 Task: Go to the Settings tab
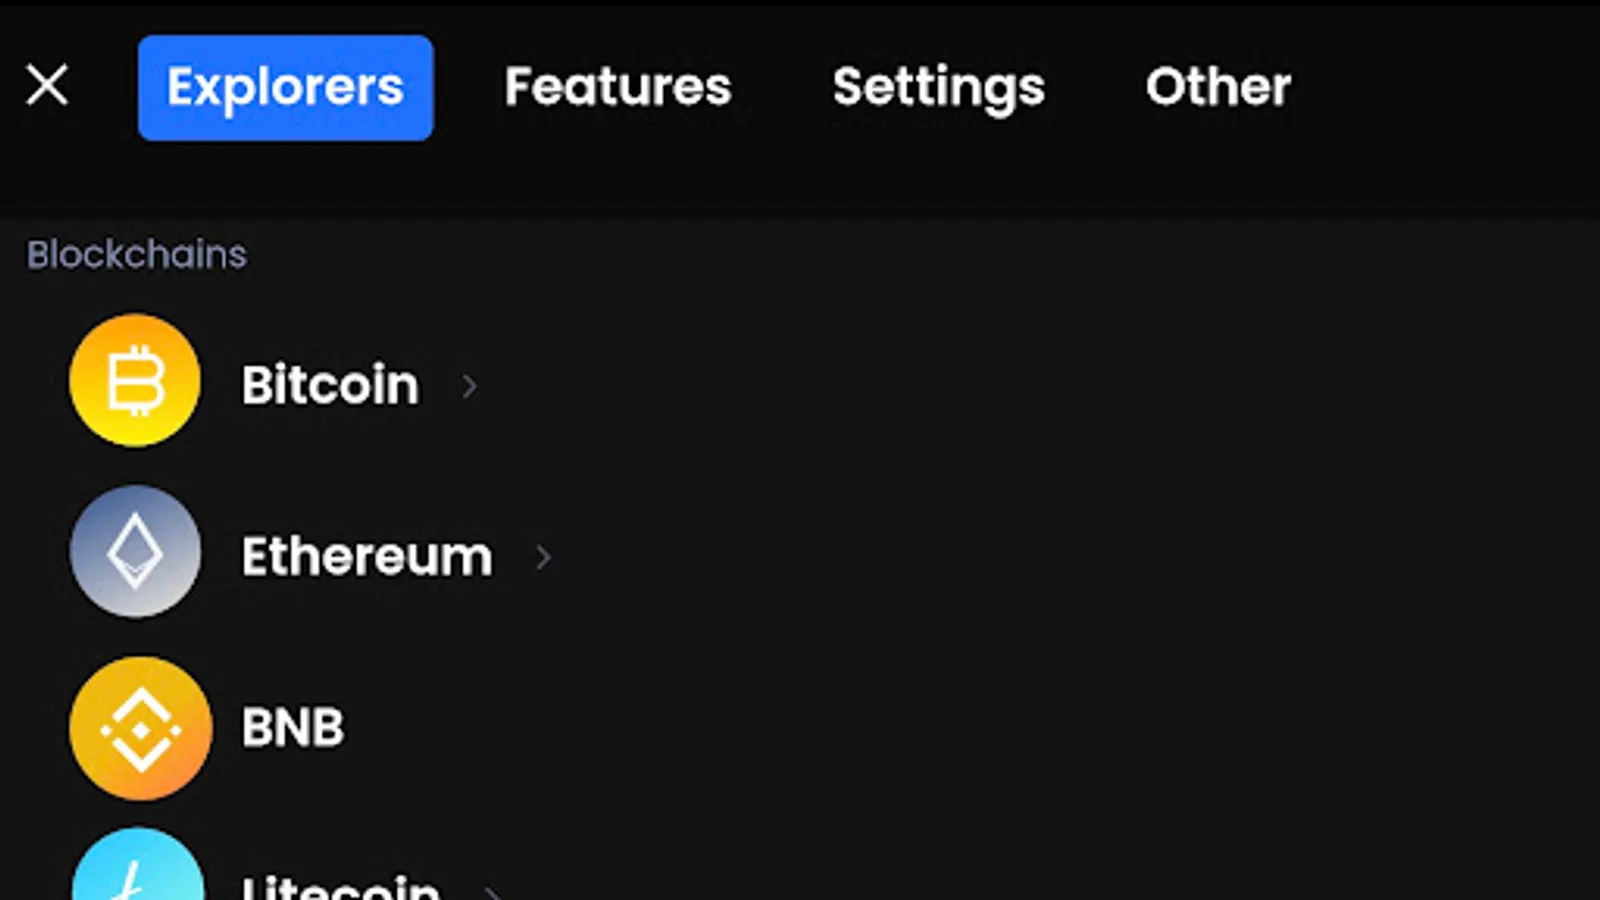[x=938, y=87]
